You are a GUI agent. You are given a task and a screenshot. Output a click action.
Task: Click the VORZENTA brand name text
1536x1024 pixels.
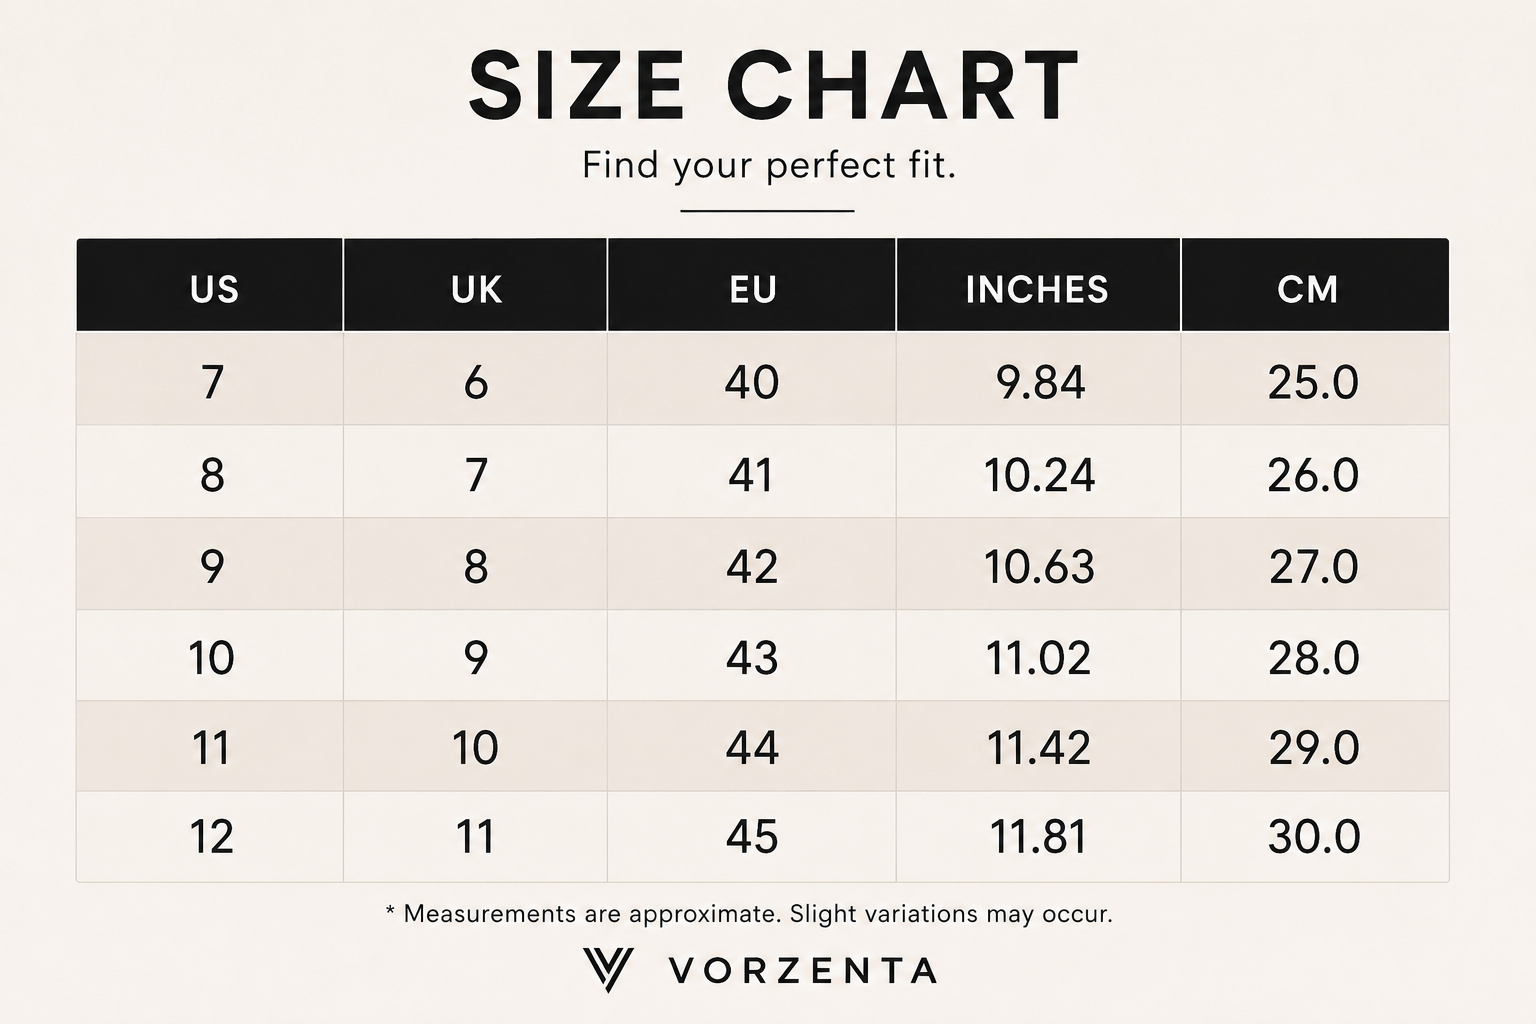tap(803, 970)
